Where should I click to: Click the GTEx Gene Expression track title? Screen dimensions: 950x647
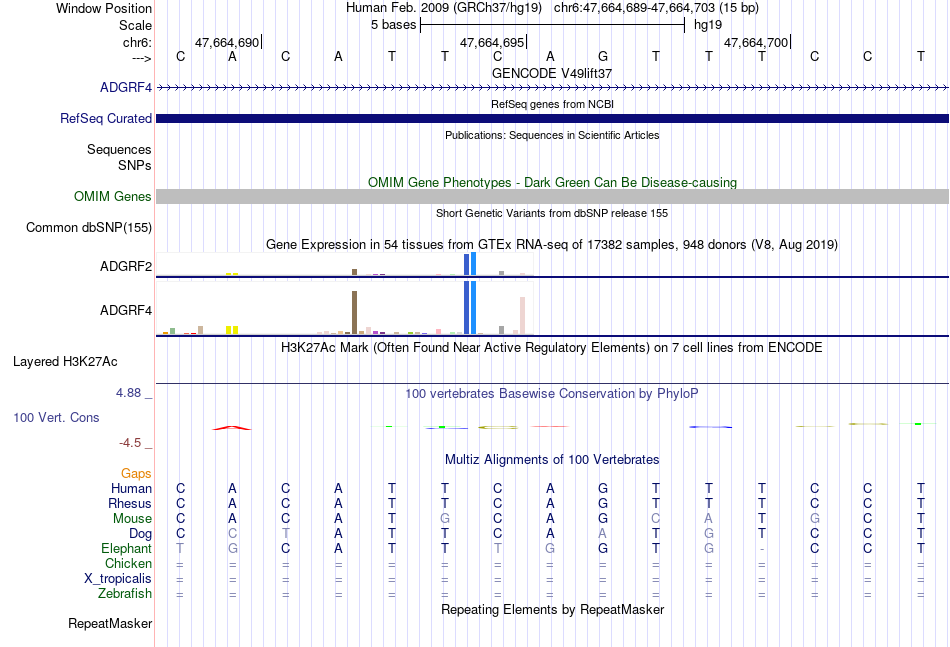552,245
